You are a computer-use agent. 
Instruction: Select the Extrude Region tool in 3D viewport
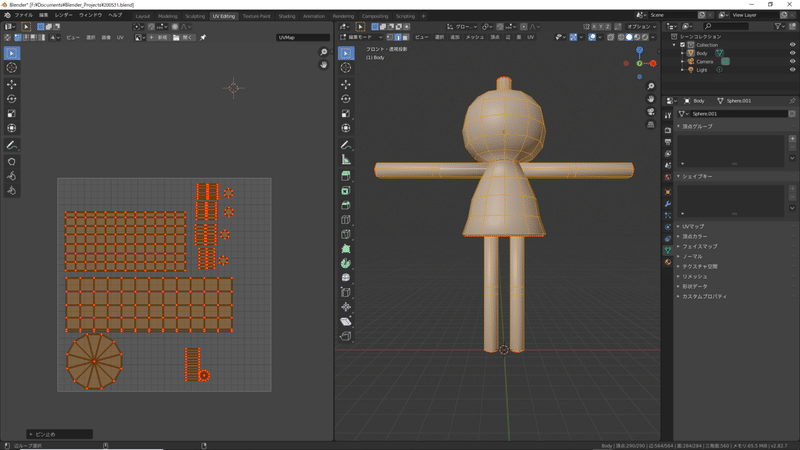coord(346,175)
